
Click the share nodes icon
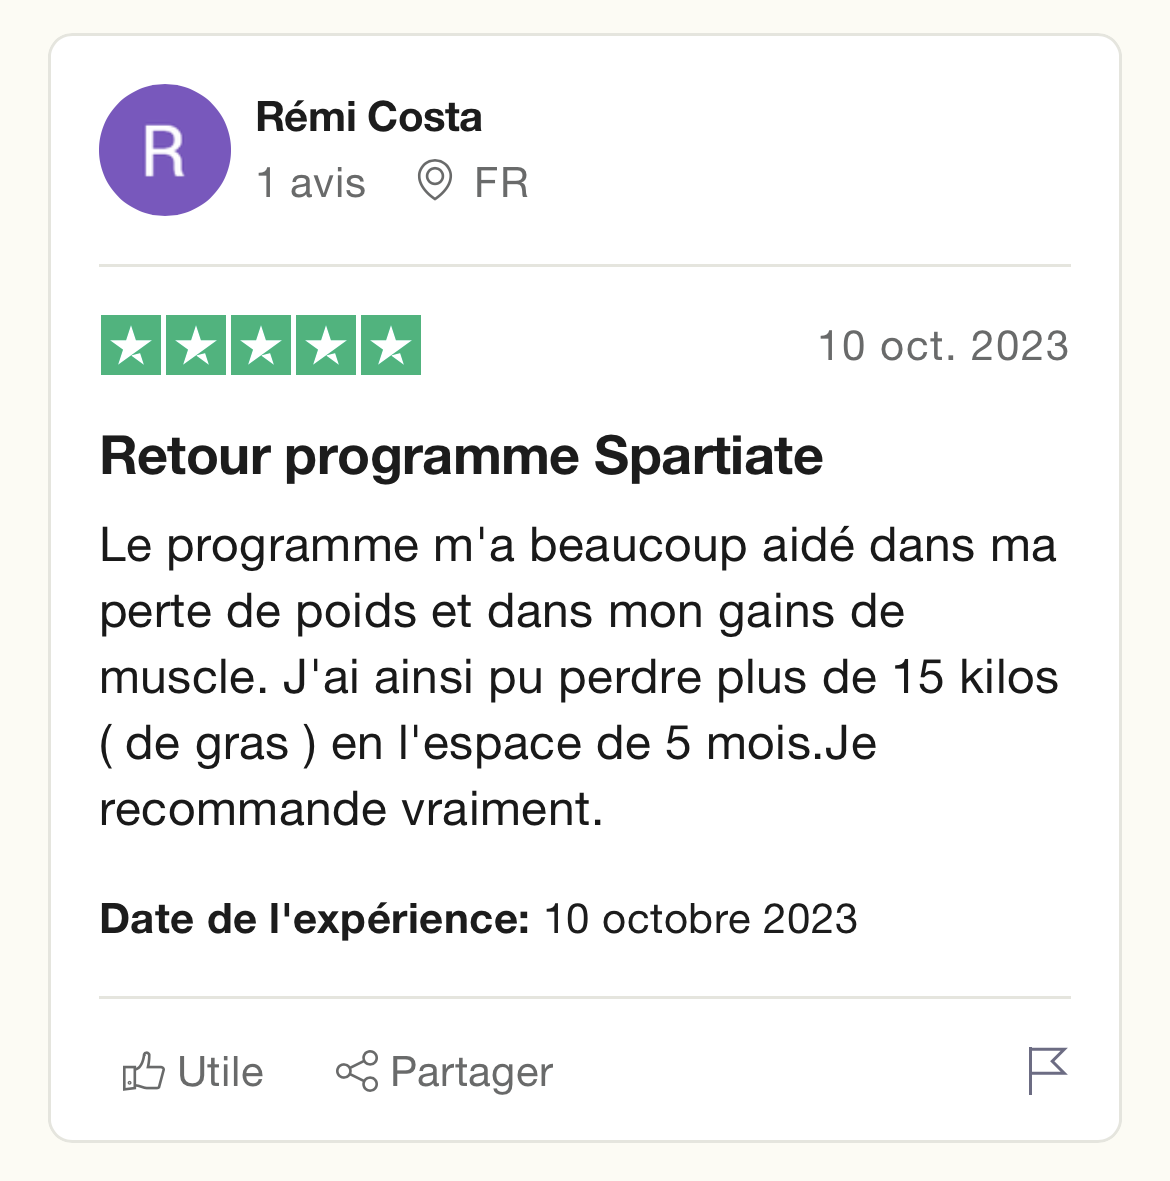357,1071
